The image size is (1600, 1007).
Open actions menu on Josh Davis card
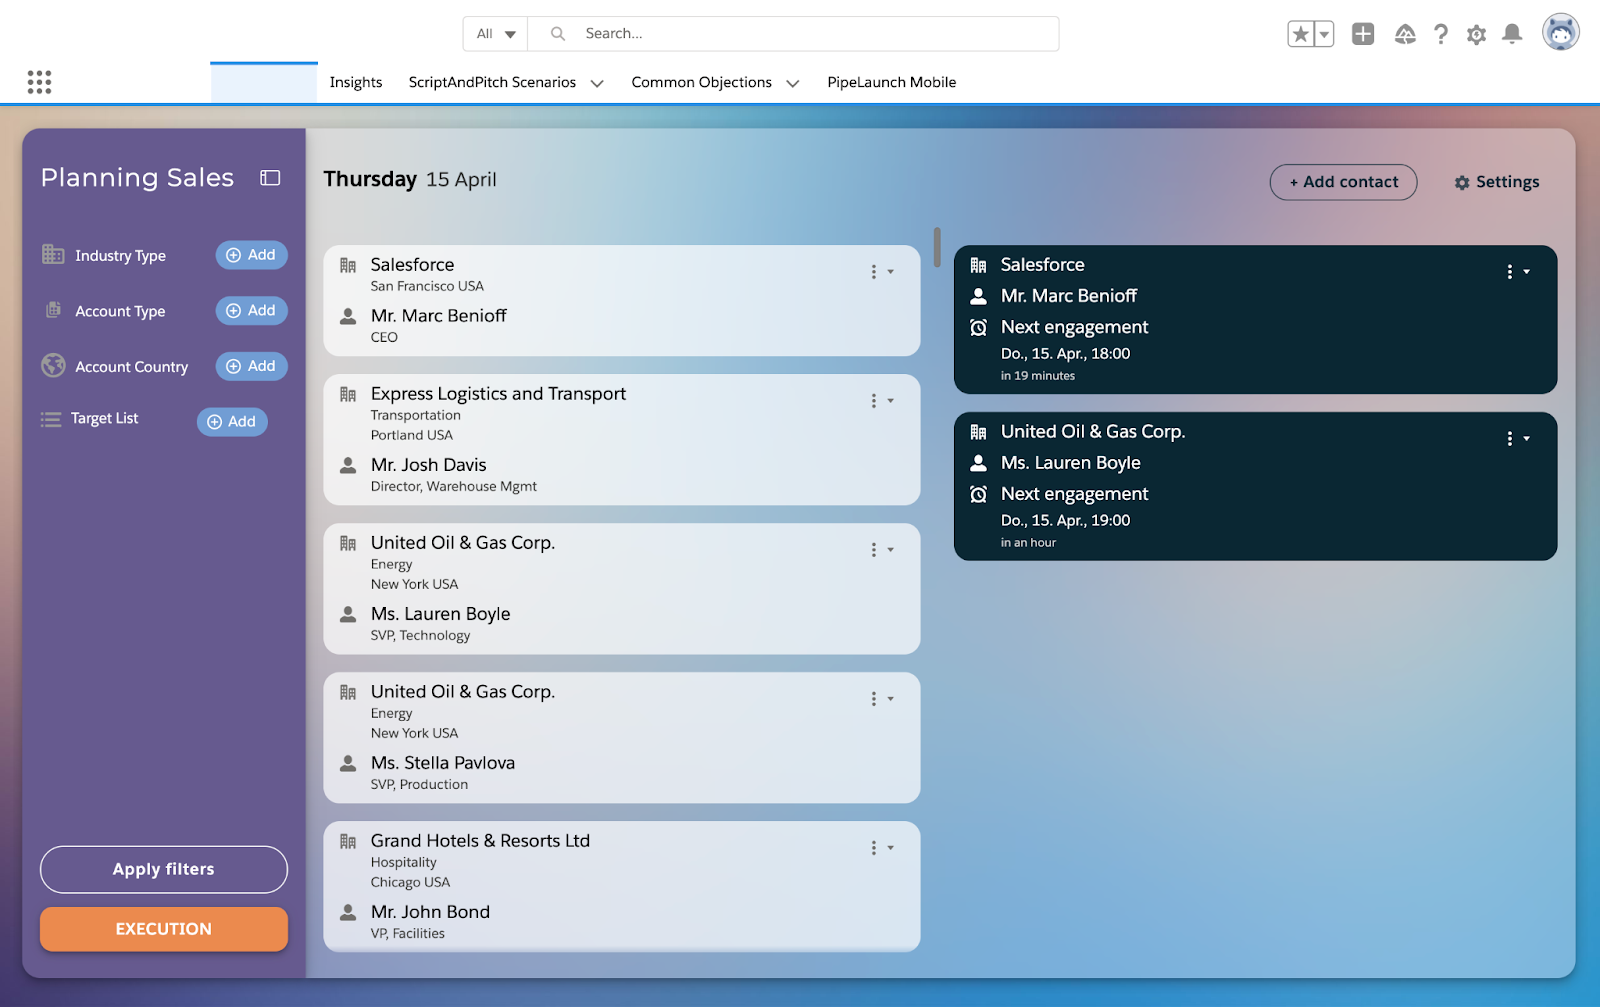pos(881,401)
